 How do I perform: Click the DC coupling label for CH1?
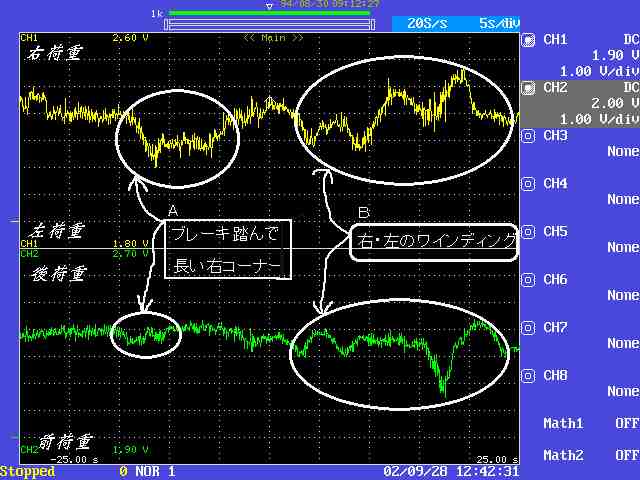click(631, 40)
